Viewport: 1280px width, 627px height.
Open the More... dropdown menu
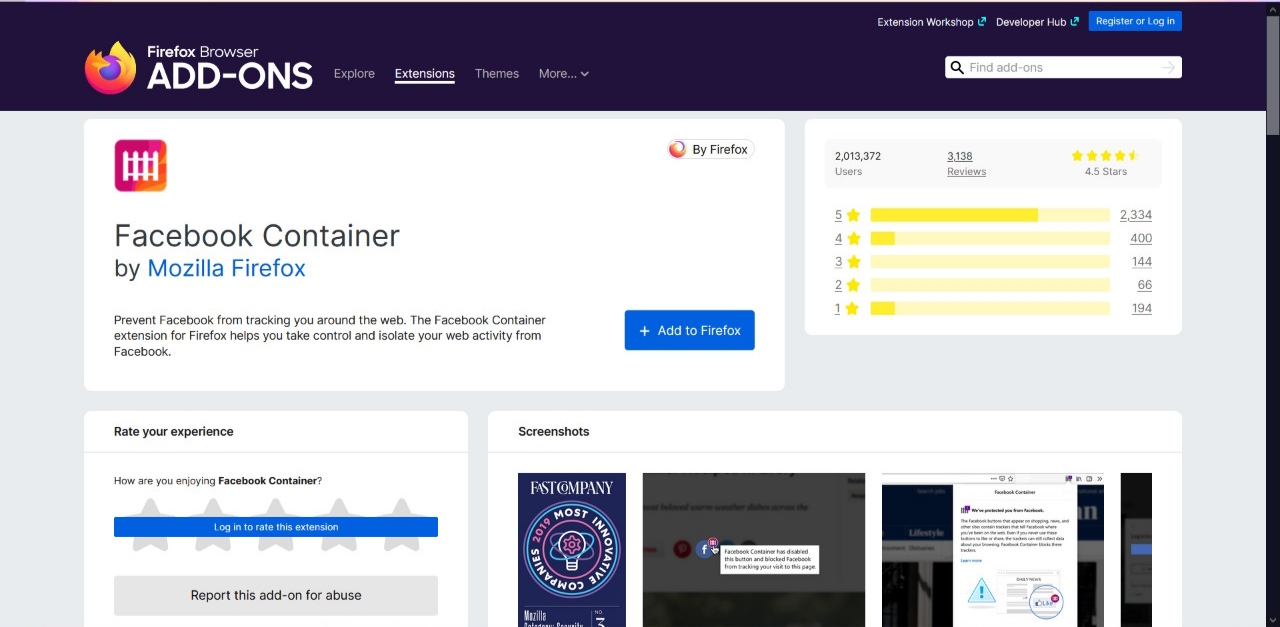[x=564, y=73]
